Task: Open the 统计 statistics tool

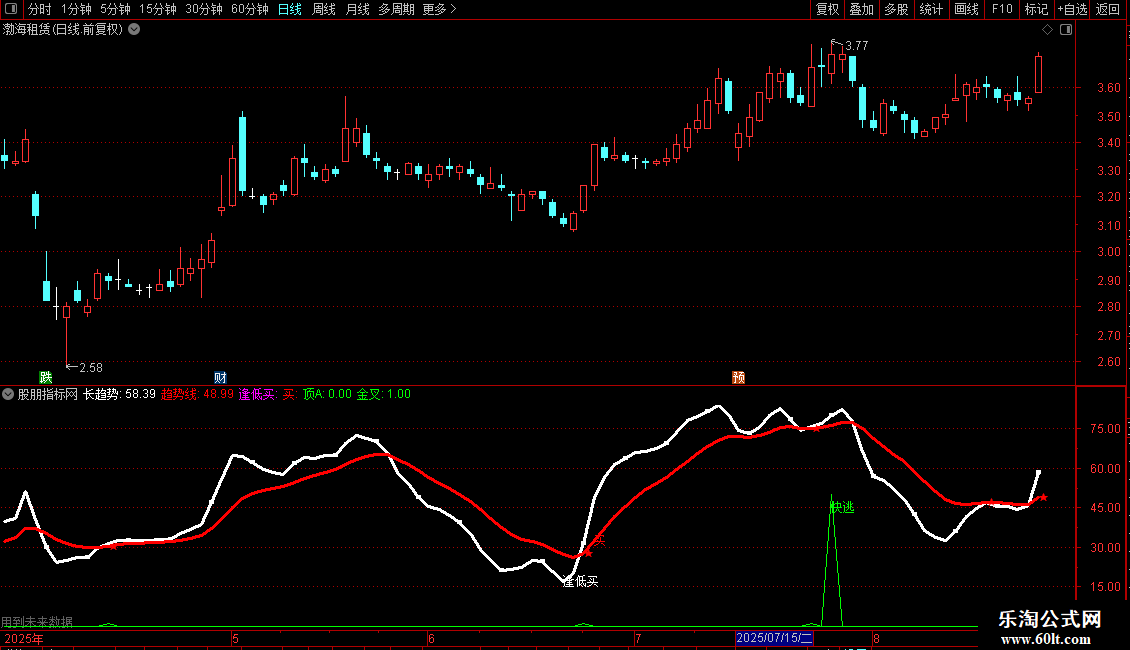Action: pyautogui.click(x=931, y=9)
